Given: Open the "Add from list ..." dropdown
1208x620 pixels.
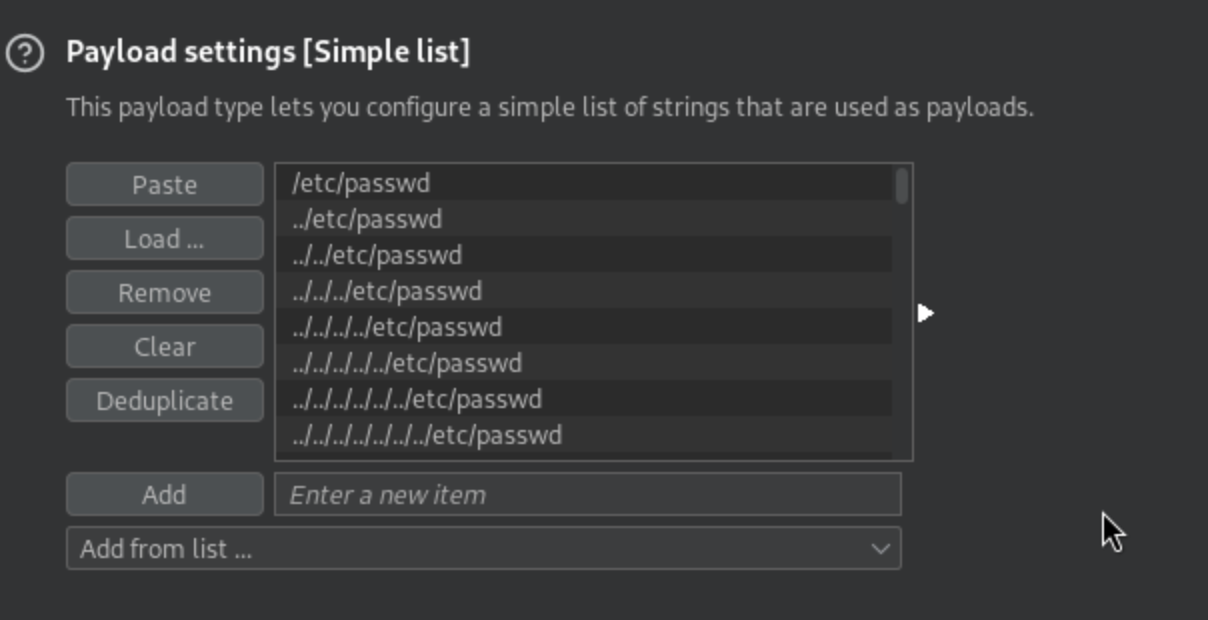Looking at the screenshot, I should pyautogui.click(x=483, y=549).
